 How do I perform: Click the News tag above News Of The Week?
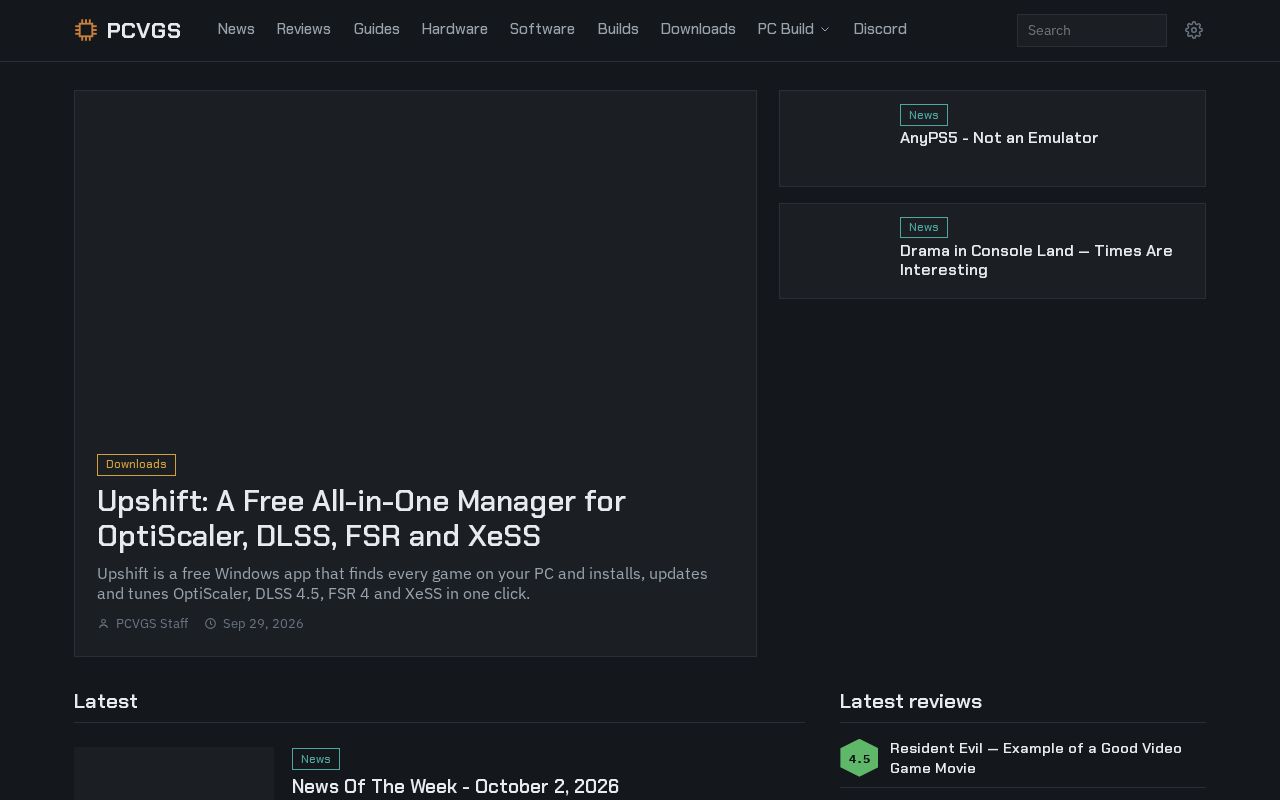click(316, 759)
